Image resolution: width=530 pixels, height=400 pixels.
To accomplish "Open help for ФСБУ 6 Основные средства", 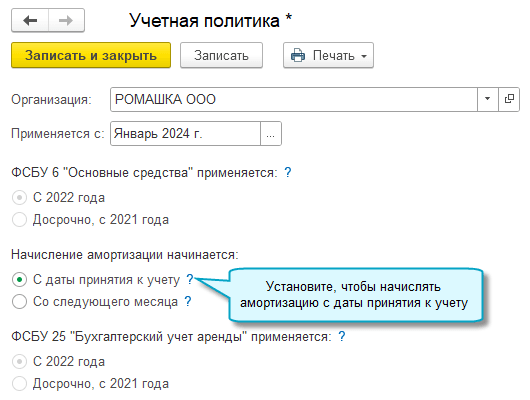I will click(x=287, y=172).
